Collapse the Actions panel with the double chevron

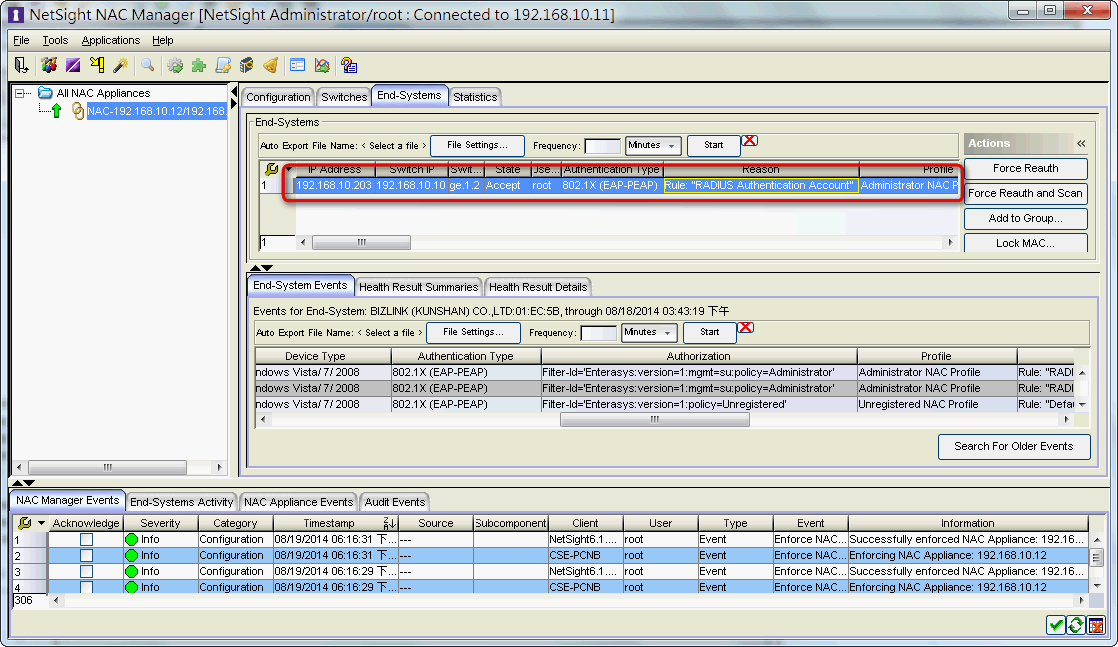pos(1081,143)
